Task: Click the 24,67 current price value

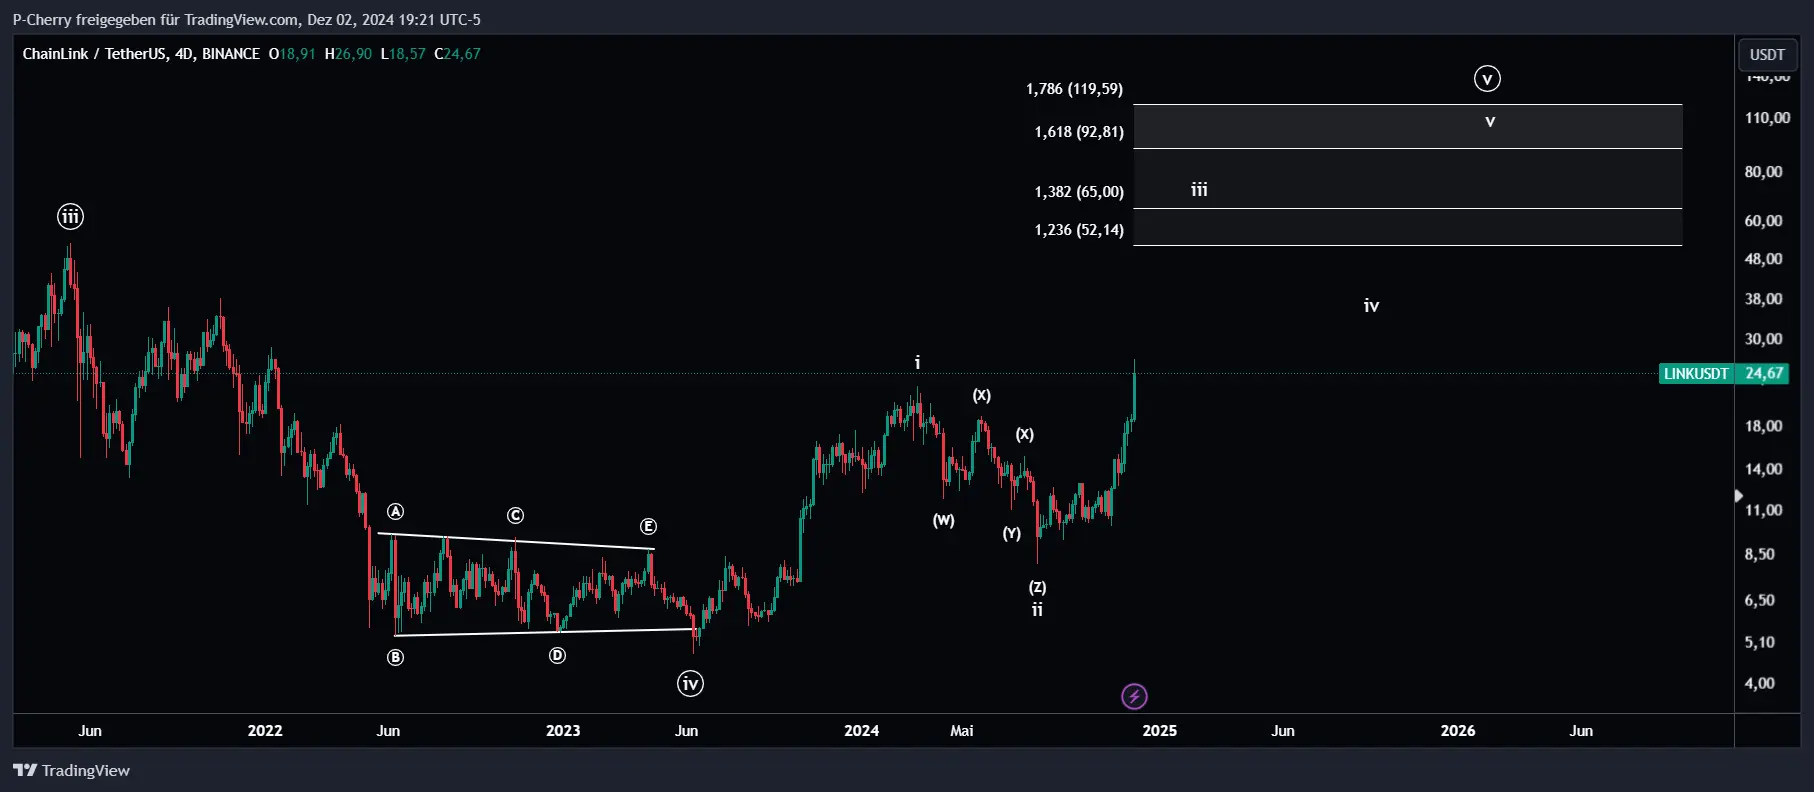Action: pos(1764,373)
